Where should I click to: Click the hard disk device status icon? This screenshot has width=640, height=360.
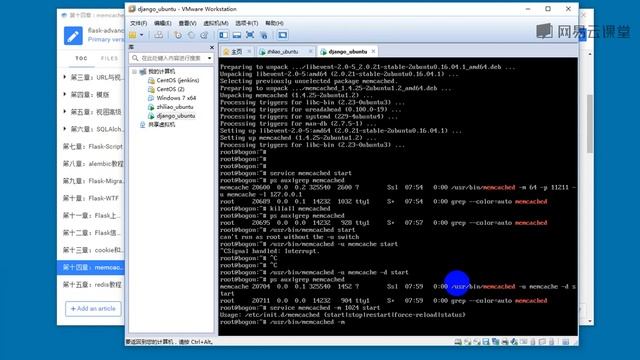point(458,342)
